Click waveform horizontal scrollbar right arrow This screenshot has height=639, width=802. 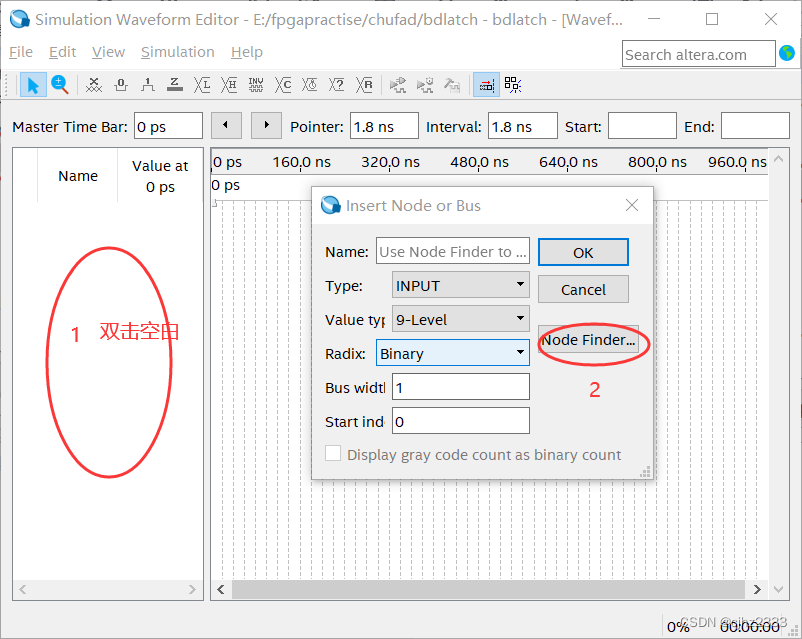click(757, 589)
